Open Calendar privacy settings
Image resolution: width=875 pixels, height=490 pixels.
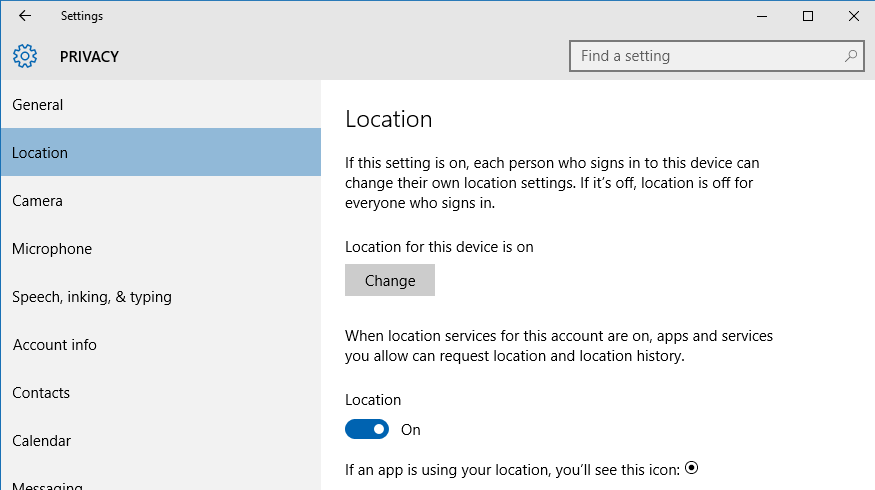point(161,440)
